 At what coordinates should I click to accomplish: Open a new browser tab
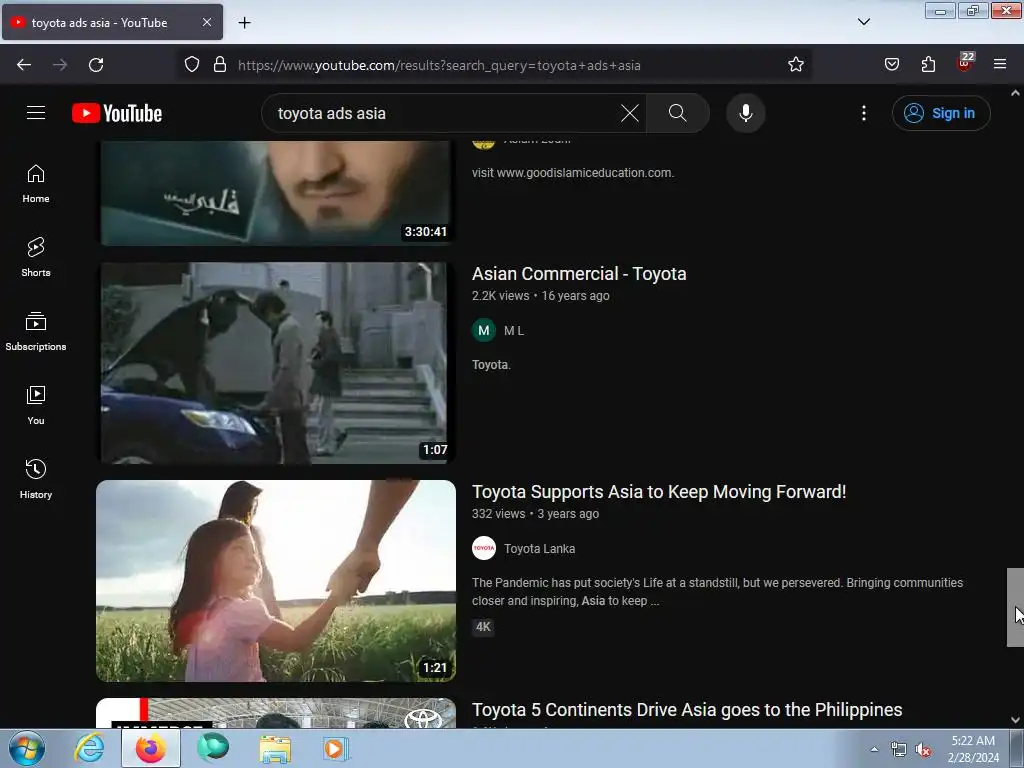[244, 23]
